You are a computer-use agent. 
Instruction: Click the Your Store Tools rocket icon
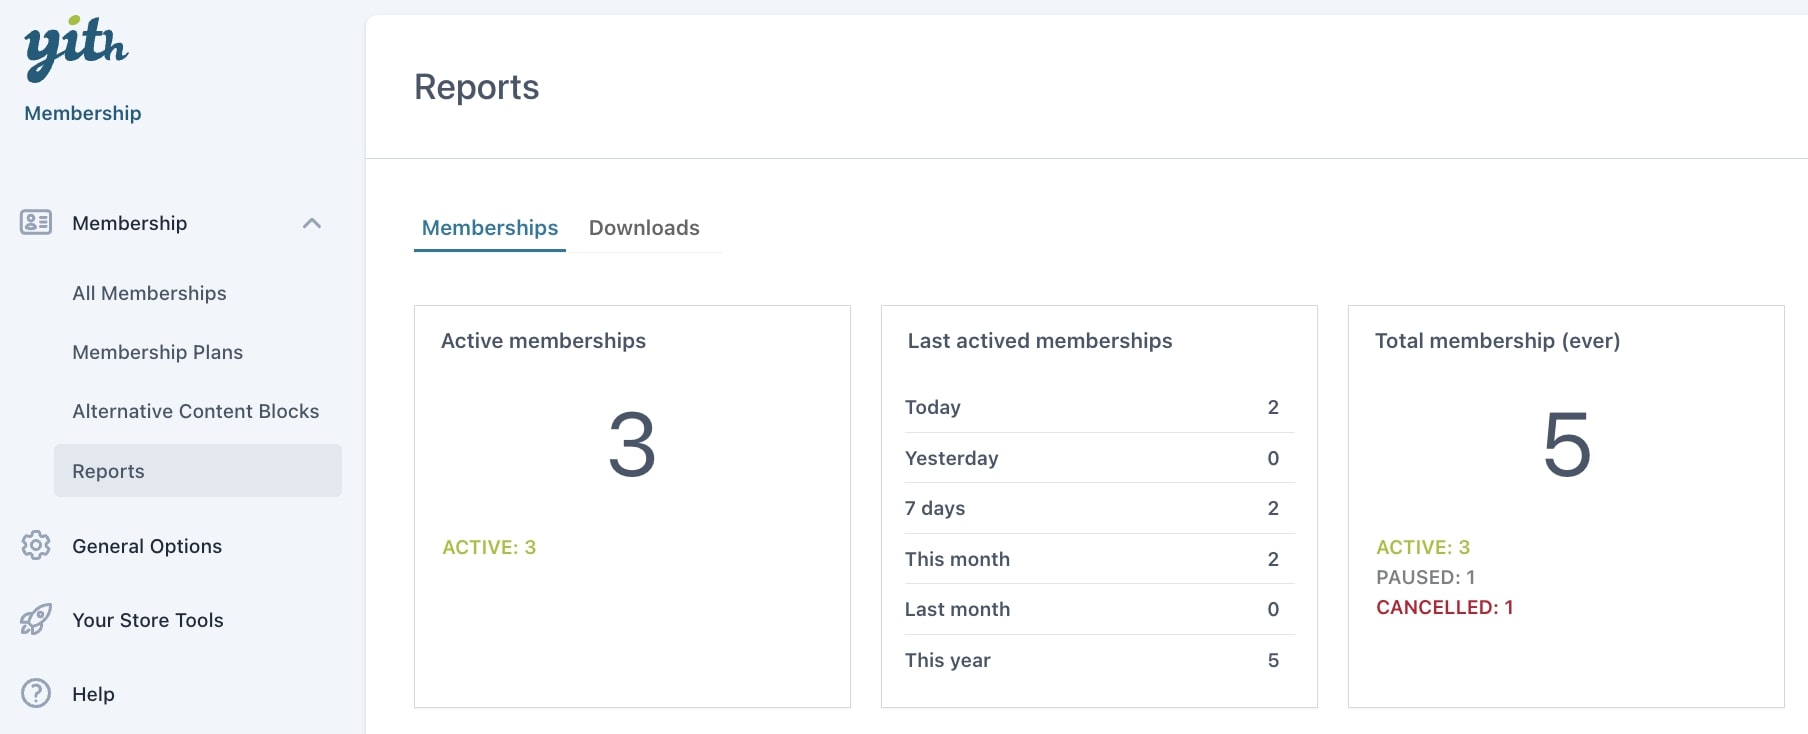[x=36, y=619]
